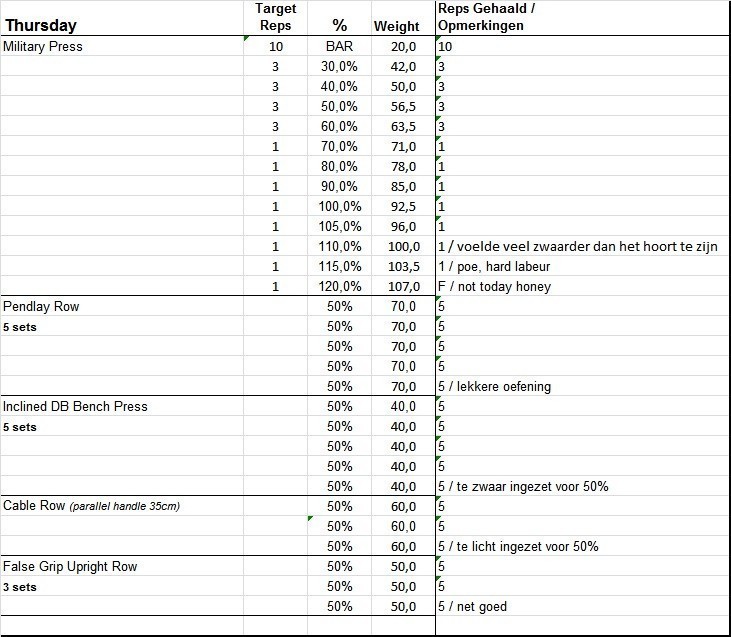Image resolution: width=731 pixels, height=637 pixels.
Task: Click the 'te licht ingezet voor 50%' note
Action: 518,546
